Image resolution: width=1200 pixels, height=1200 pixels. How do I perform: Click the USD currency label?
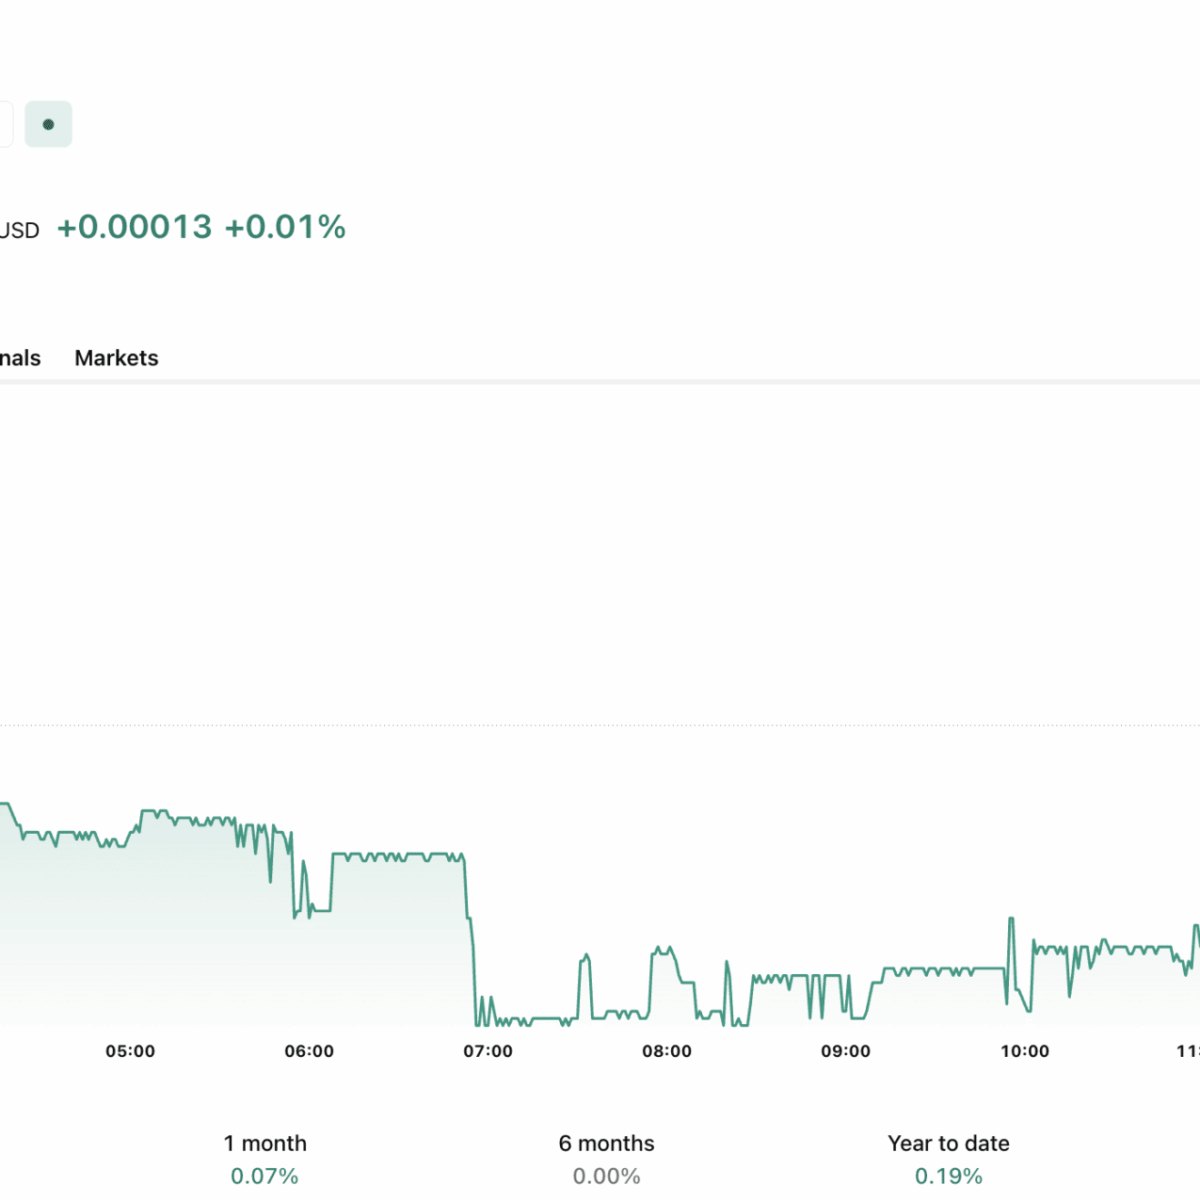point(19,231)
